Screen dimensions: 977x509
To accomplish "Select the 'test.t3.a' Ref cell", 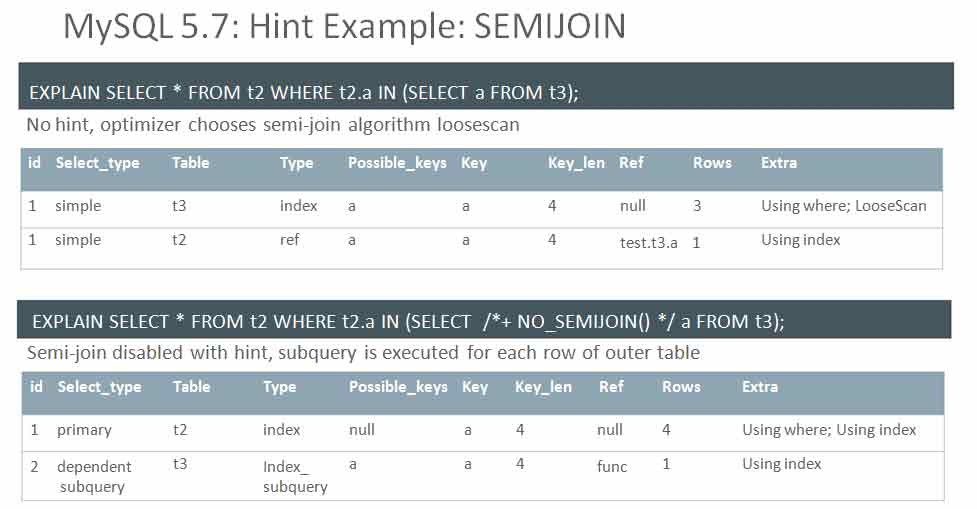I will pos(648,242).
